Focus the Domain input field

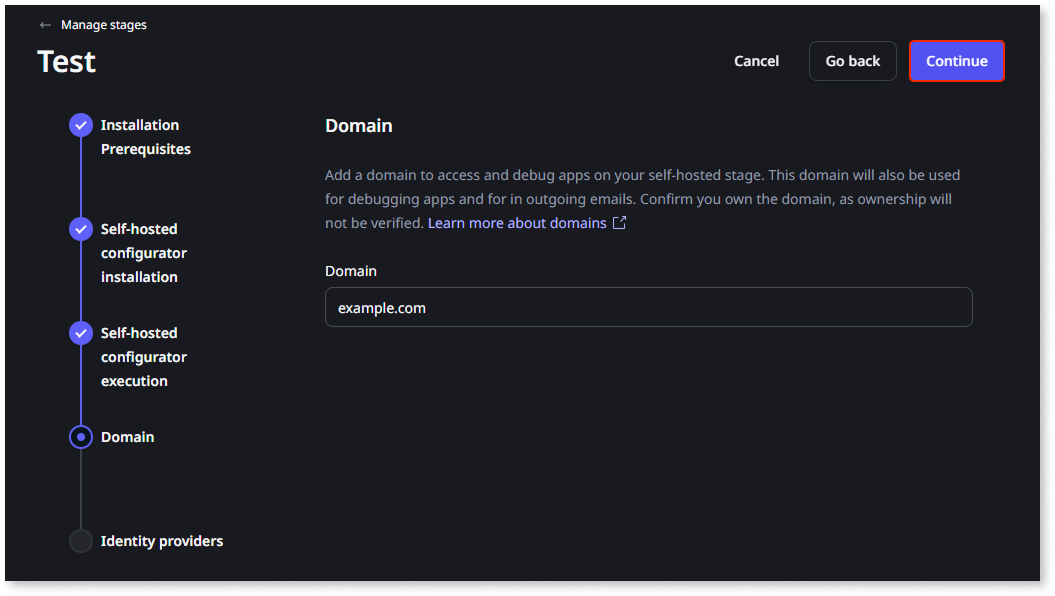[649, 307]
